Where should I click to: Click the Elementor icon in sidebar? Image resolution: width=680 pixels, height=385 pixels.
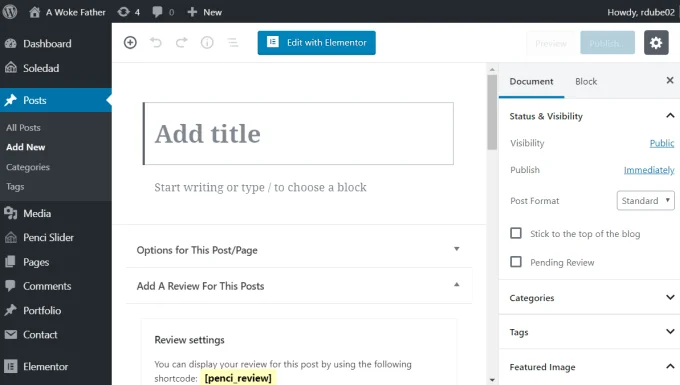click(10, 366)
